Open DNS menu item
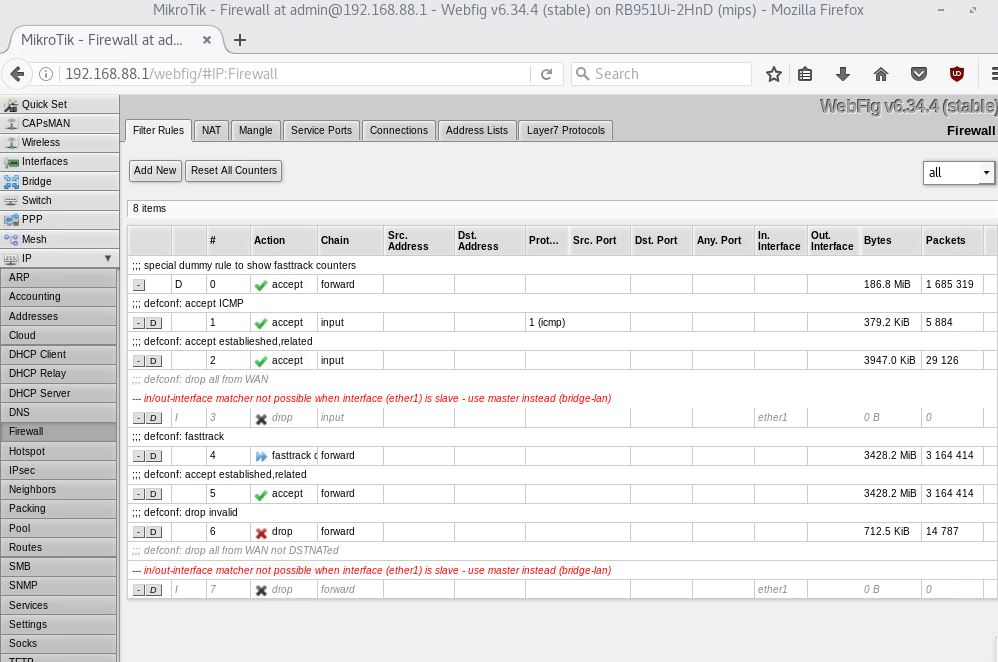This screenshot has height=662, width=998. click(x=59, y=412)
